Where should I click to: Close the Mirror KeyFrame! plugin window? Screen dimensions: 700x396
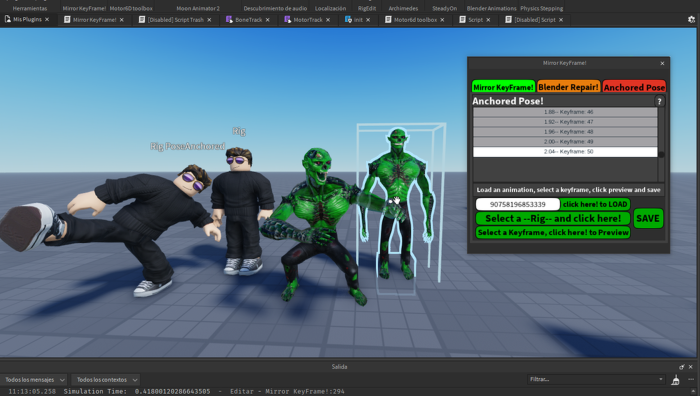pos(662,63)
